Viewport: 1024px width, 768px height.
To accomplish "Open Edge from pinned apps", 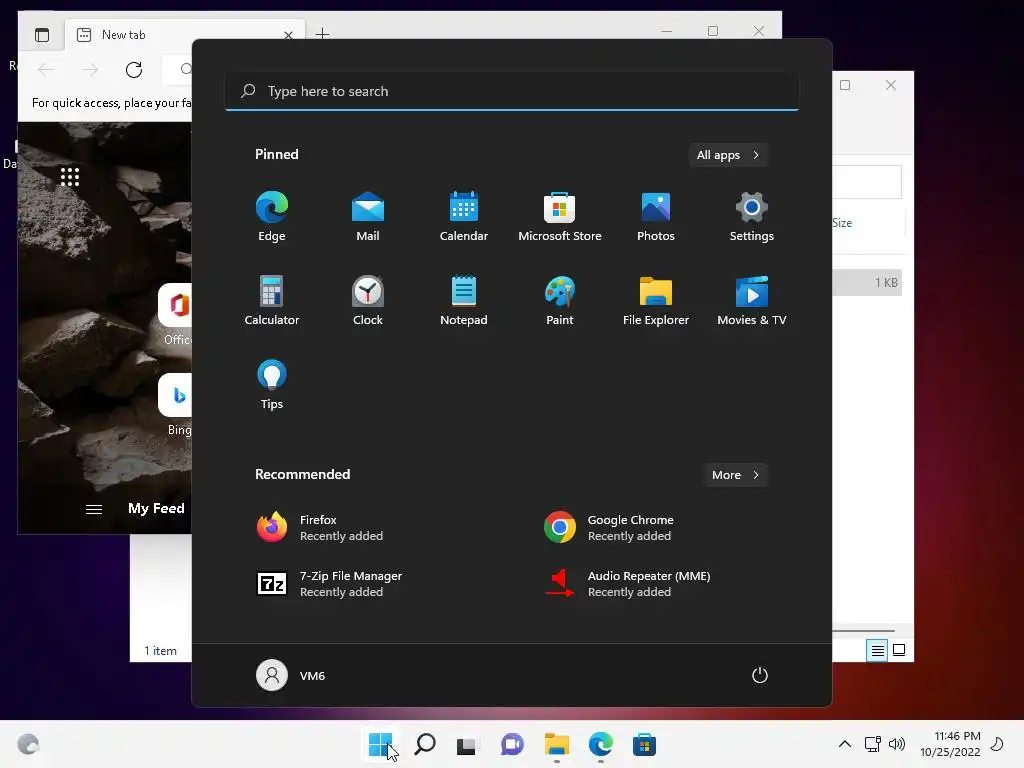I will pos(272,217).
